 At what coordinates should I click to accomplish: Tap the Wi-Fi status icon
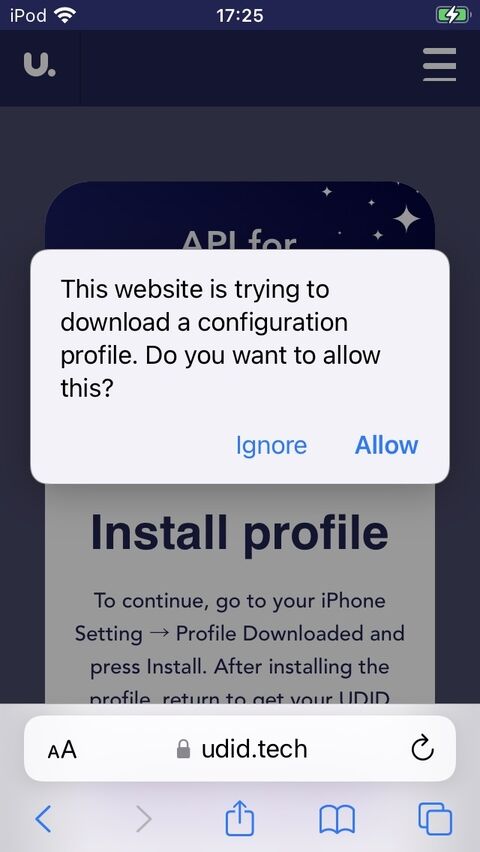65,16
